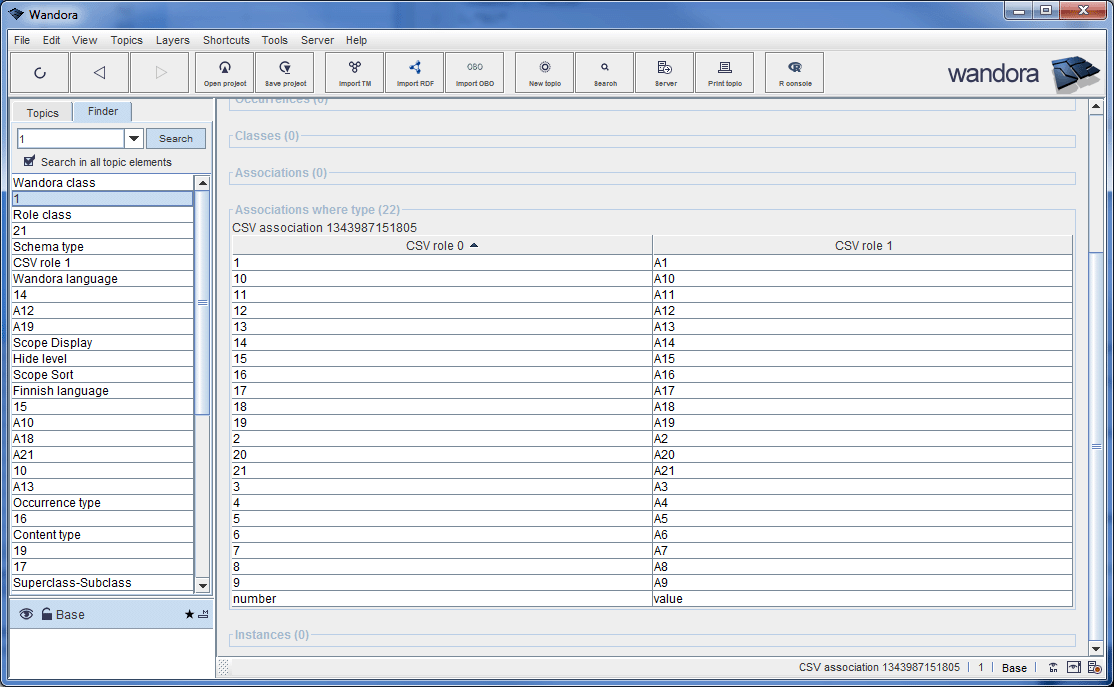This screenshot has height=687, width=1114.
Task: Open the finder search history dropdown
Action: point(133,138)
